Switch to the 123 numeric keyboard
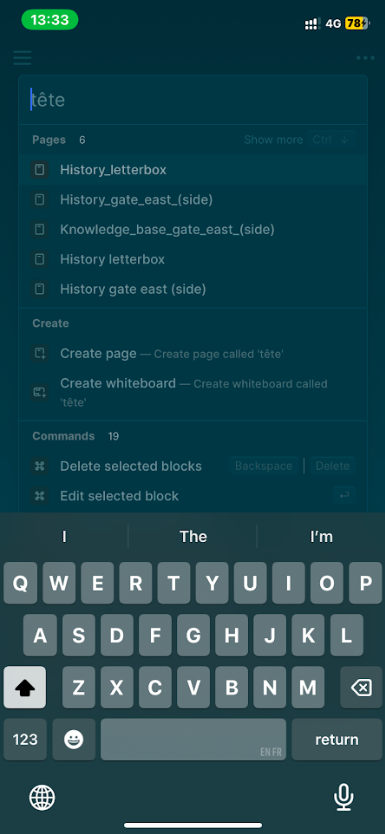 (25, 739)
